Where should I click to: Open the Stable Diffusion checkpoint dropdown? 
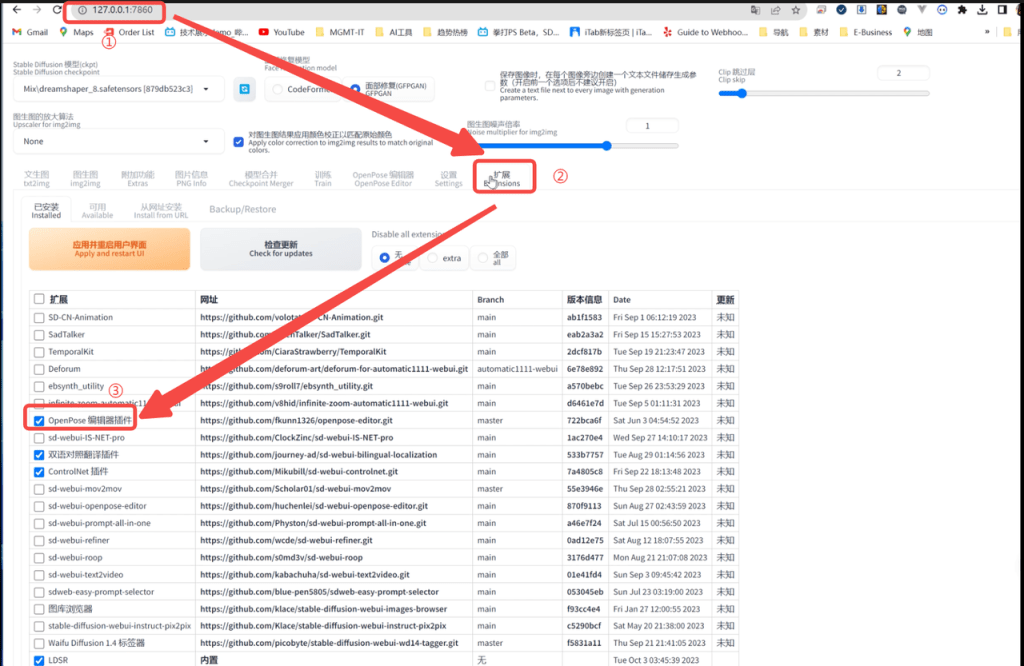118,89
